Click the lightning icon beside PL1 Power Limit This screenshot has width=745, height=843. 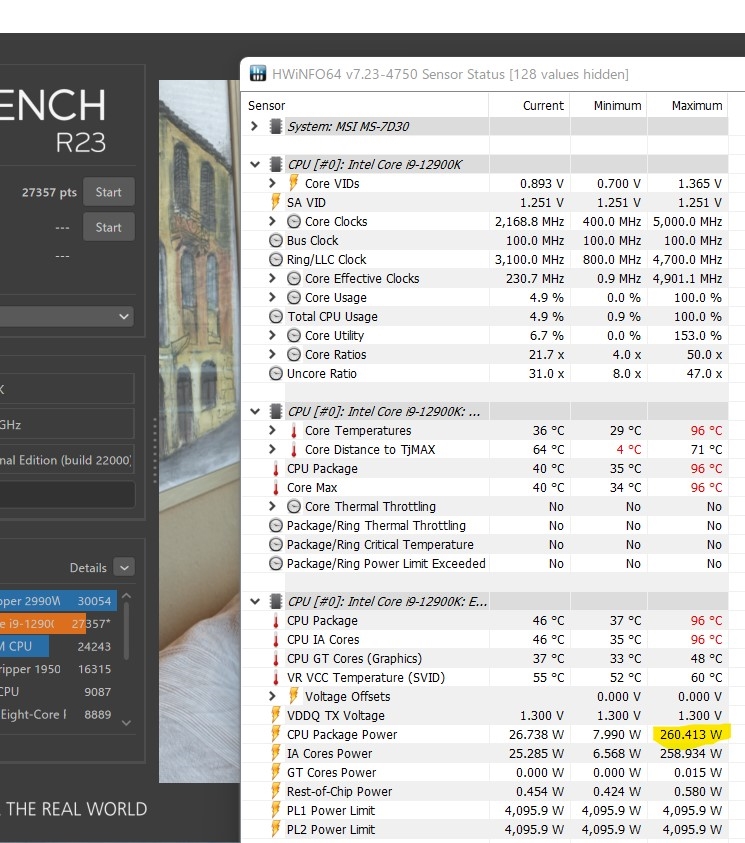point(275,810)
